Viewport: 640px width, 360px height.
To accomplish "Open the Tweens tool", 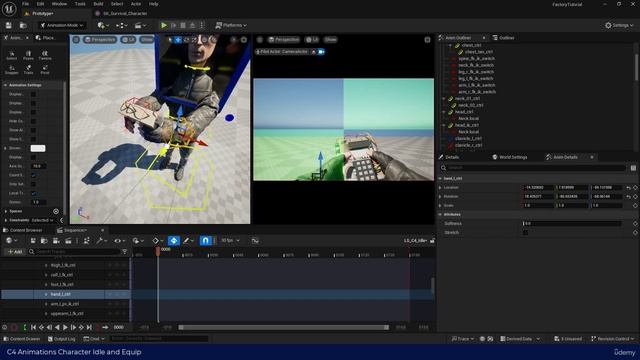I will point(45,56).
